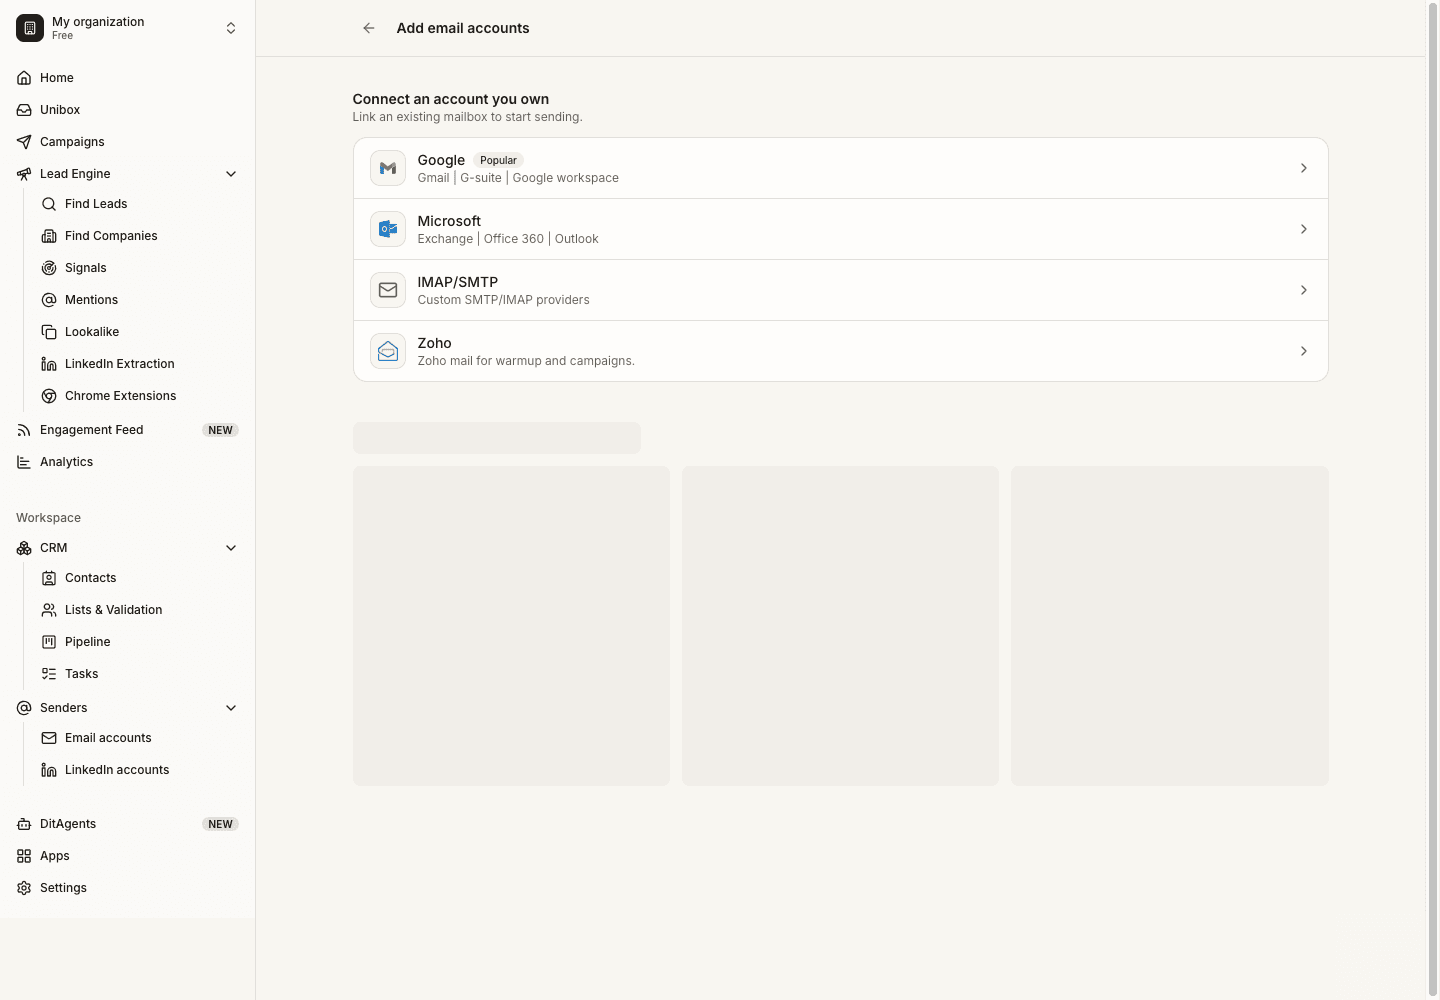Click the Mentions at-sign icon
The height and width of the screenshot is (1000, 1440).
coord(49,300)
